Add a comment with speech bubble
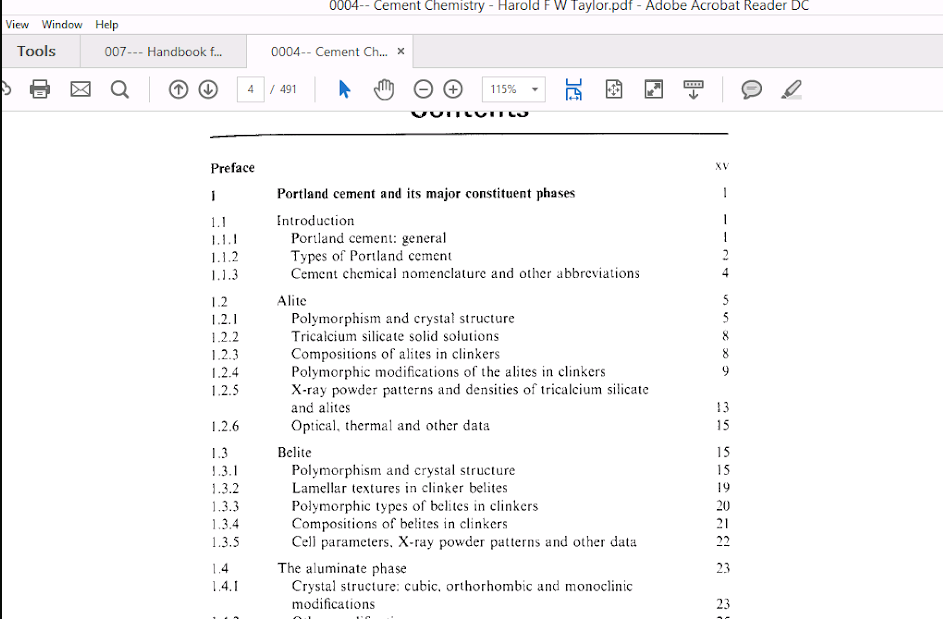 pos(751,90)
